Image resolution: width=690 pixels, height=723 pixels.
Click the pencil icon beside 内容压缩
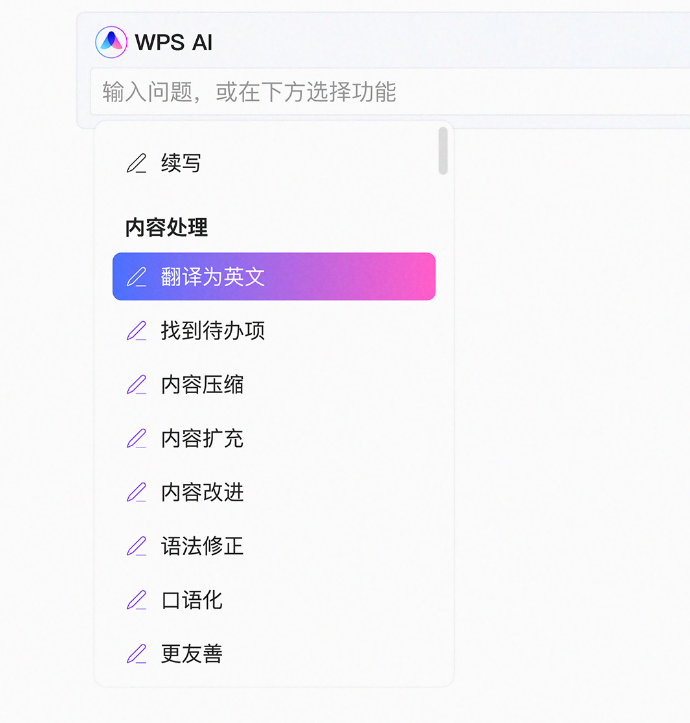[x=137, y=385]
